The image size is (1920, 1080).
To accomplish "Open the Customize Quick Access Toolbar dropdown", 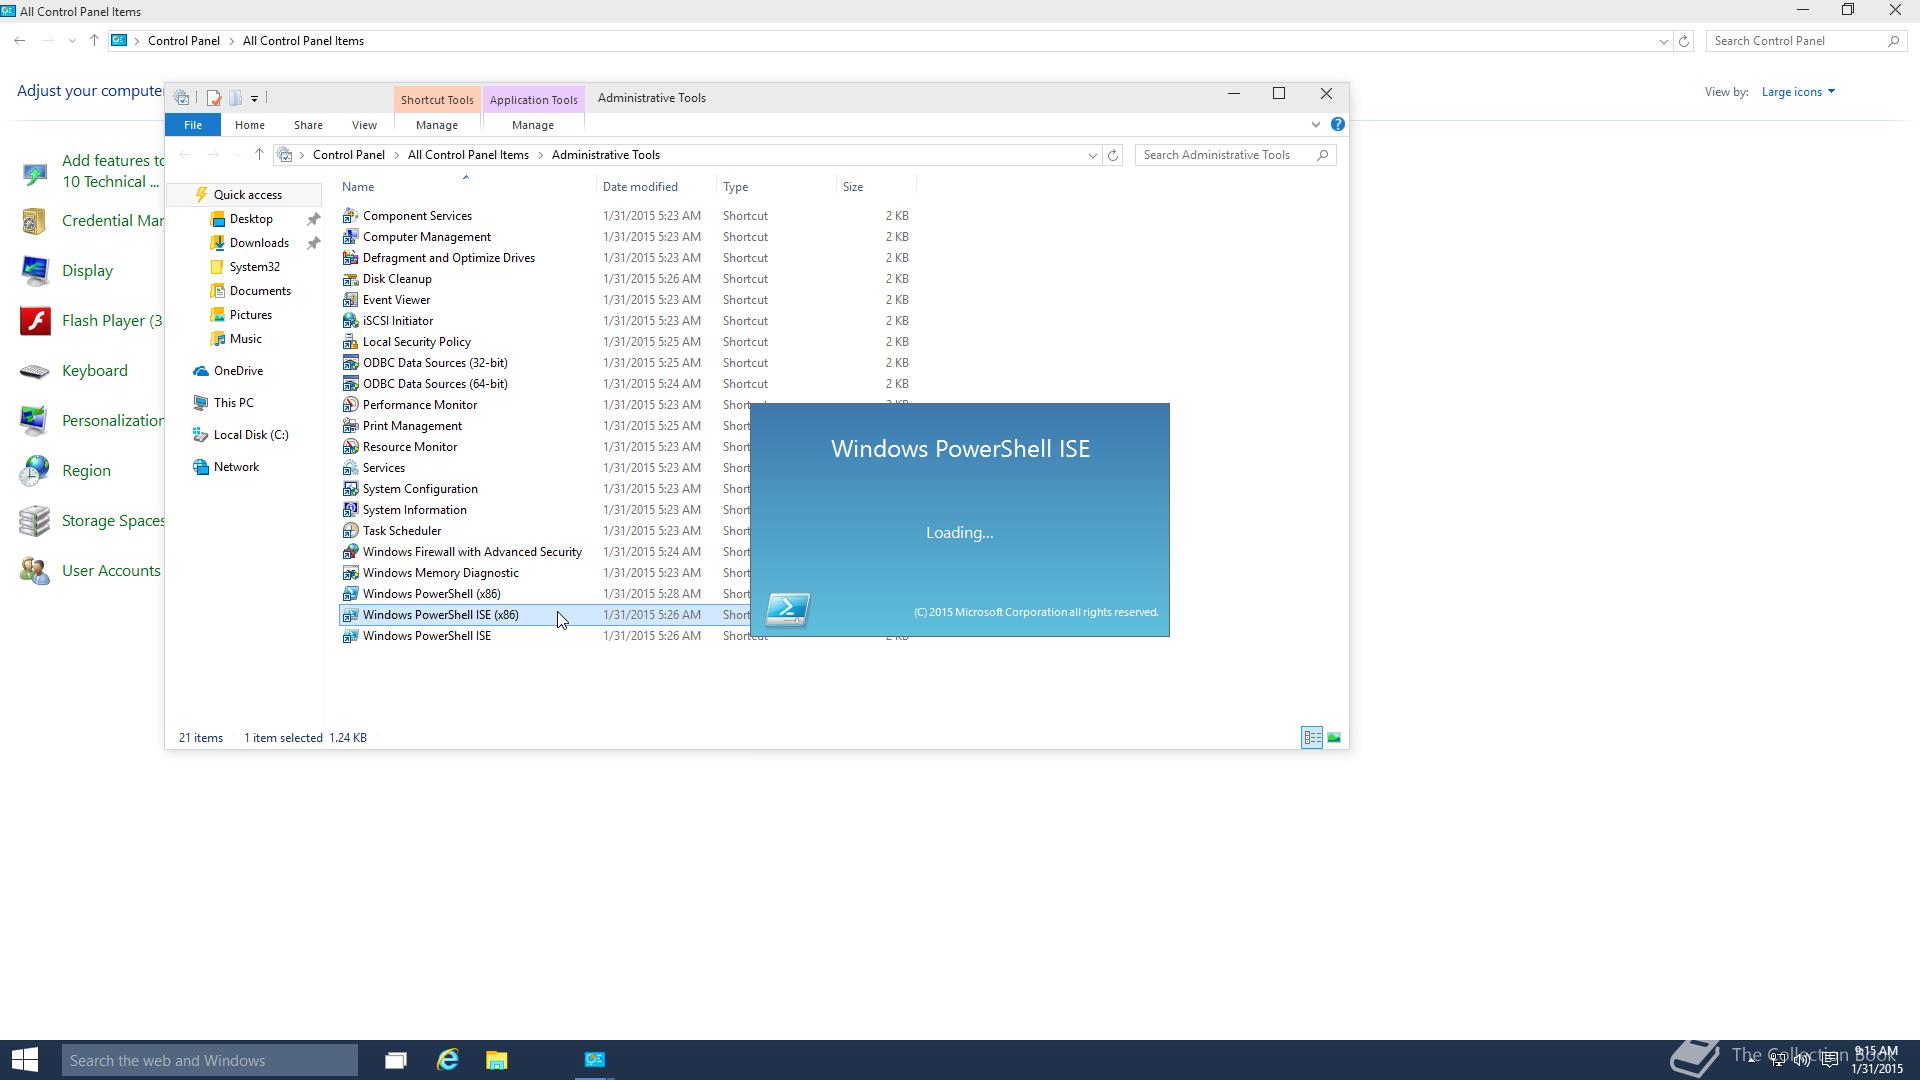I will coord(254,98).
